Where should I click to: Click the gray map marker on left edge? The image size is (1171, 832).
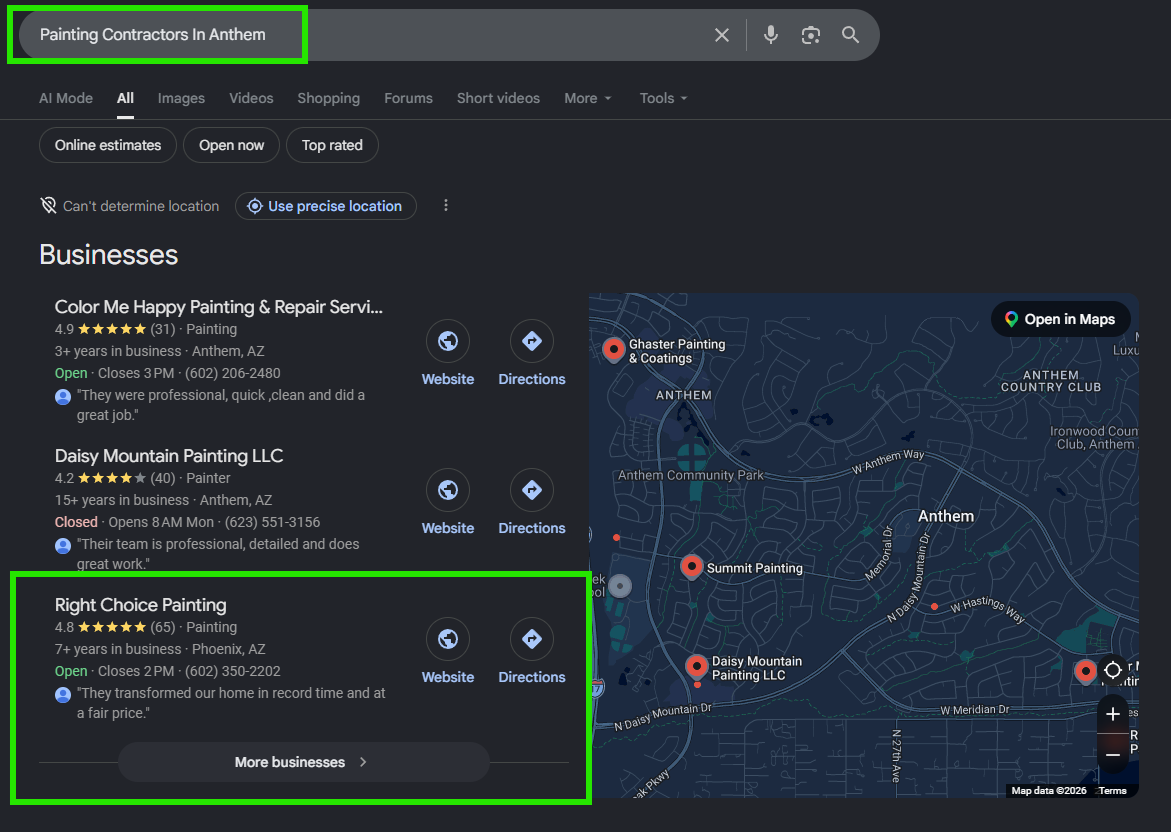coord(620,586)
